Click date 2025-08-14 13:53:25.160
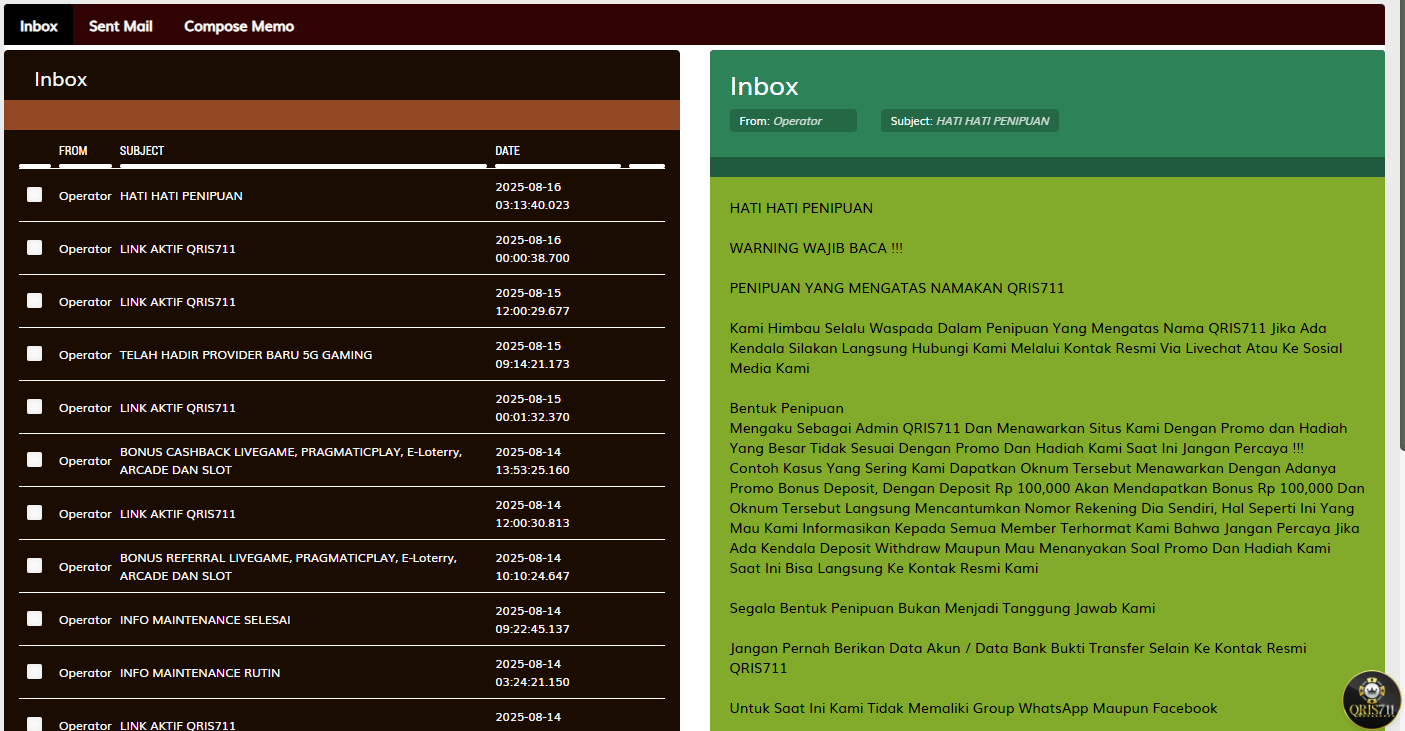The width and height of the screenshot is (1405, 731). coord(533,461)
